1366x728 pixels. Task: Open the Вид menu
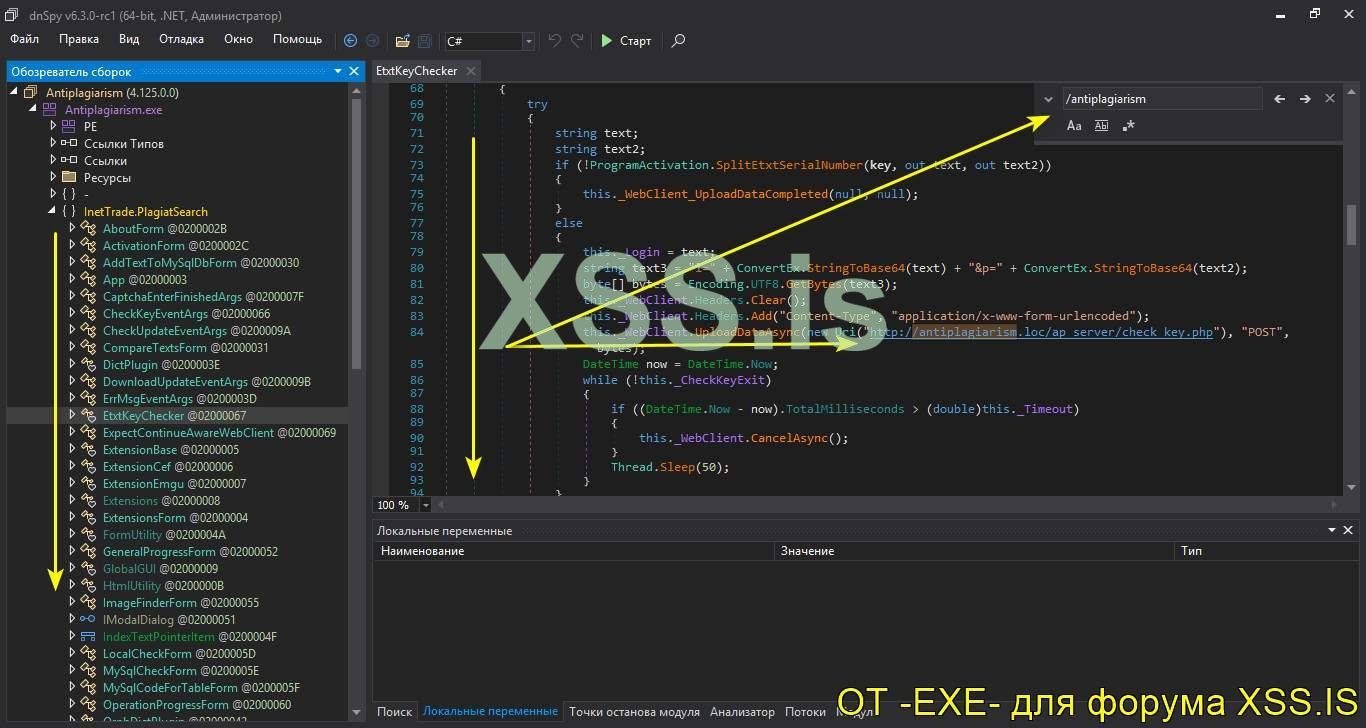tap(129, 39)
